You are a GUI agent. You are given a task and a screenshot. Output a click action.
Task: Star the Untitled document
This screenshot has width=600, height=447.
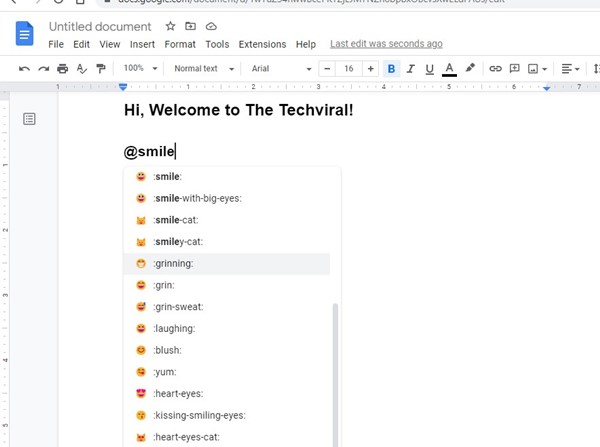[170, 26]
